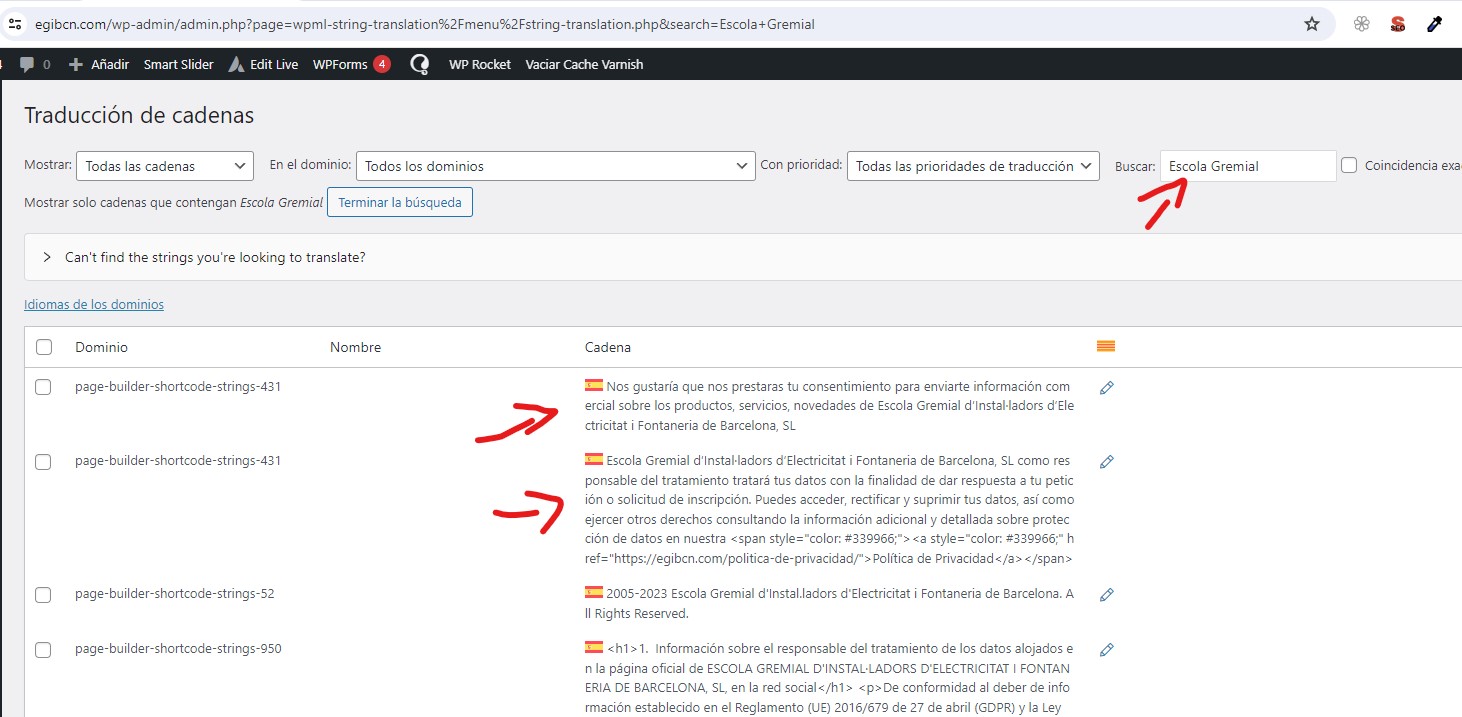Click the 'page-builder-shortcode-strings-52' domain text
Image resolution: width=1462 pixels, height=717 pixels.
tap(175, 593)
